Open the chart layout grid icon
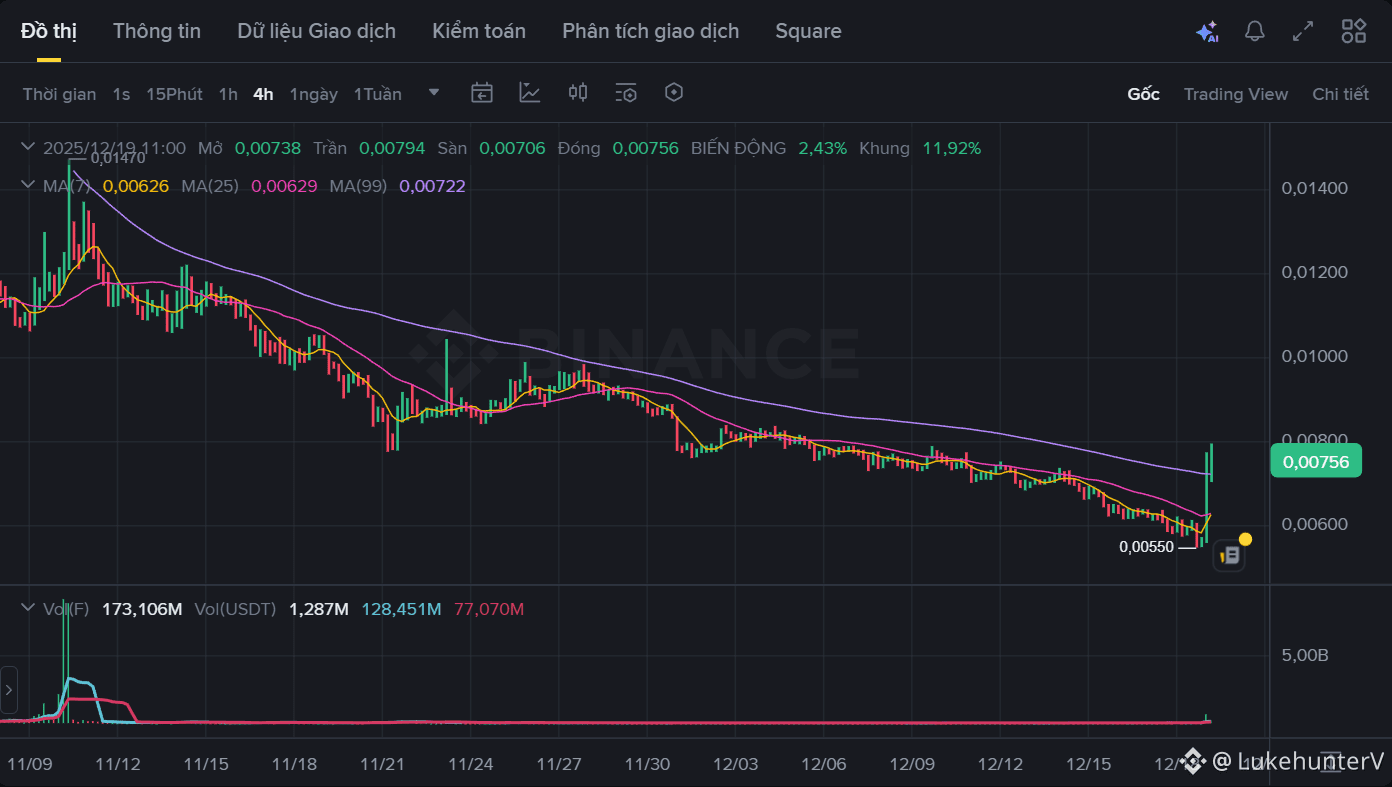Viewport: 1392px width, 787px height. [x=1354, y=31]
